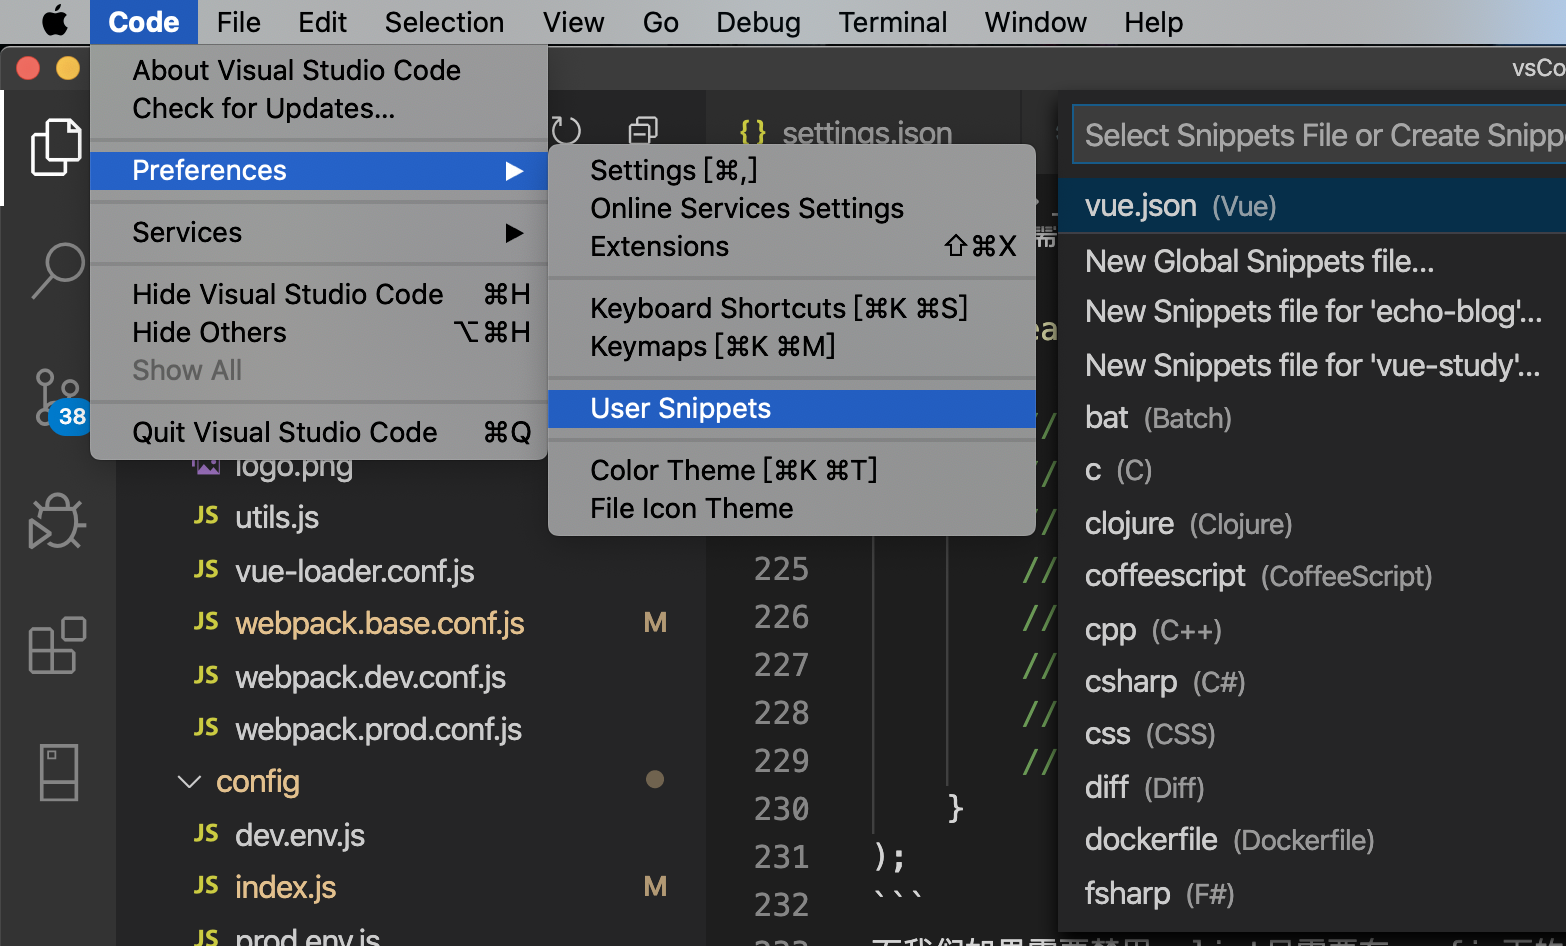Choose Hide Visual Studio Code

click(x=319, y=294)
